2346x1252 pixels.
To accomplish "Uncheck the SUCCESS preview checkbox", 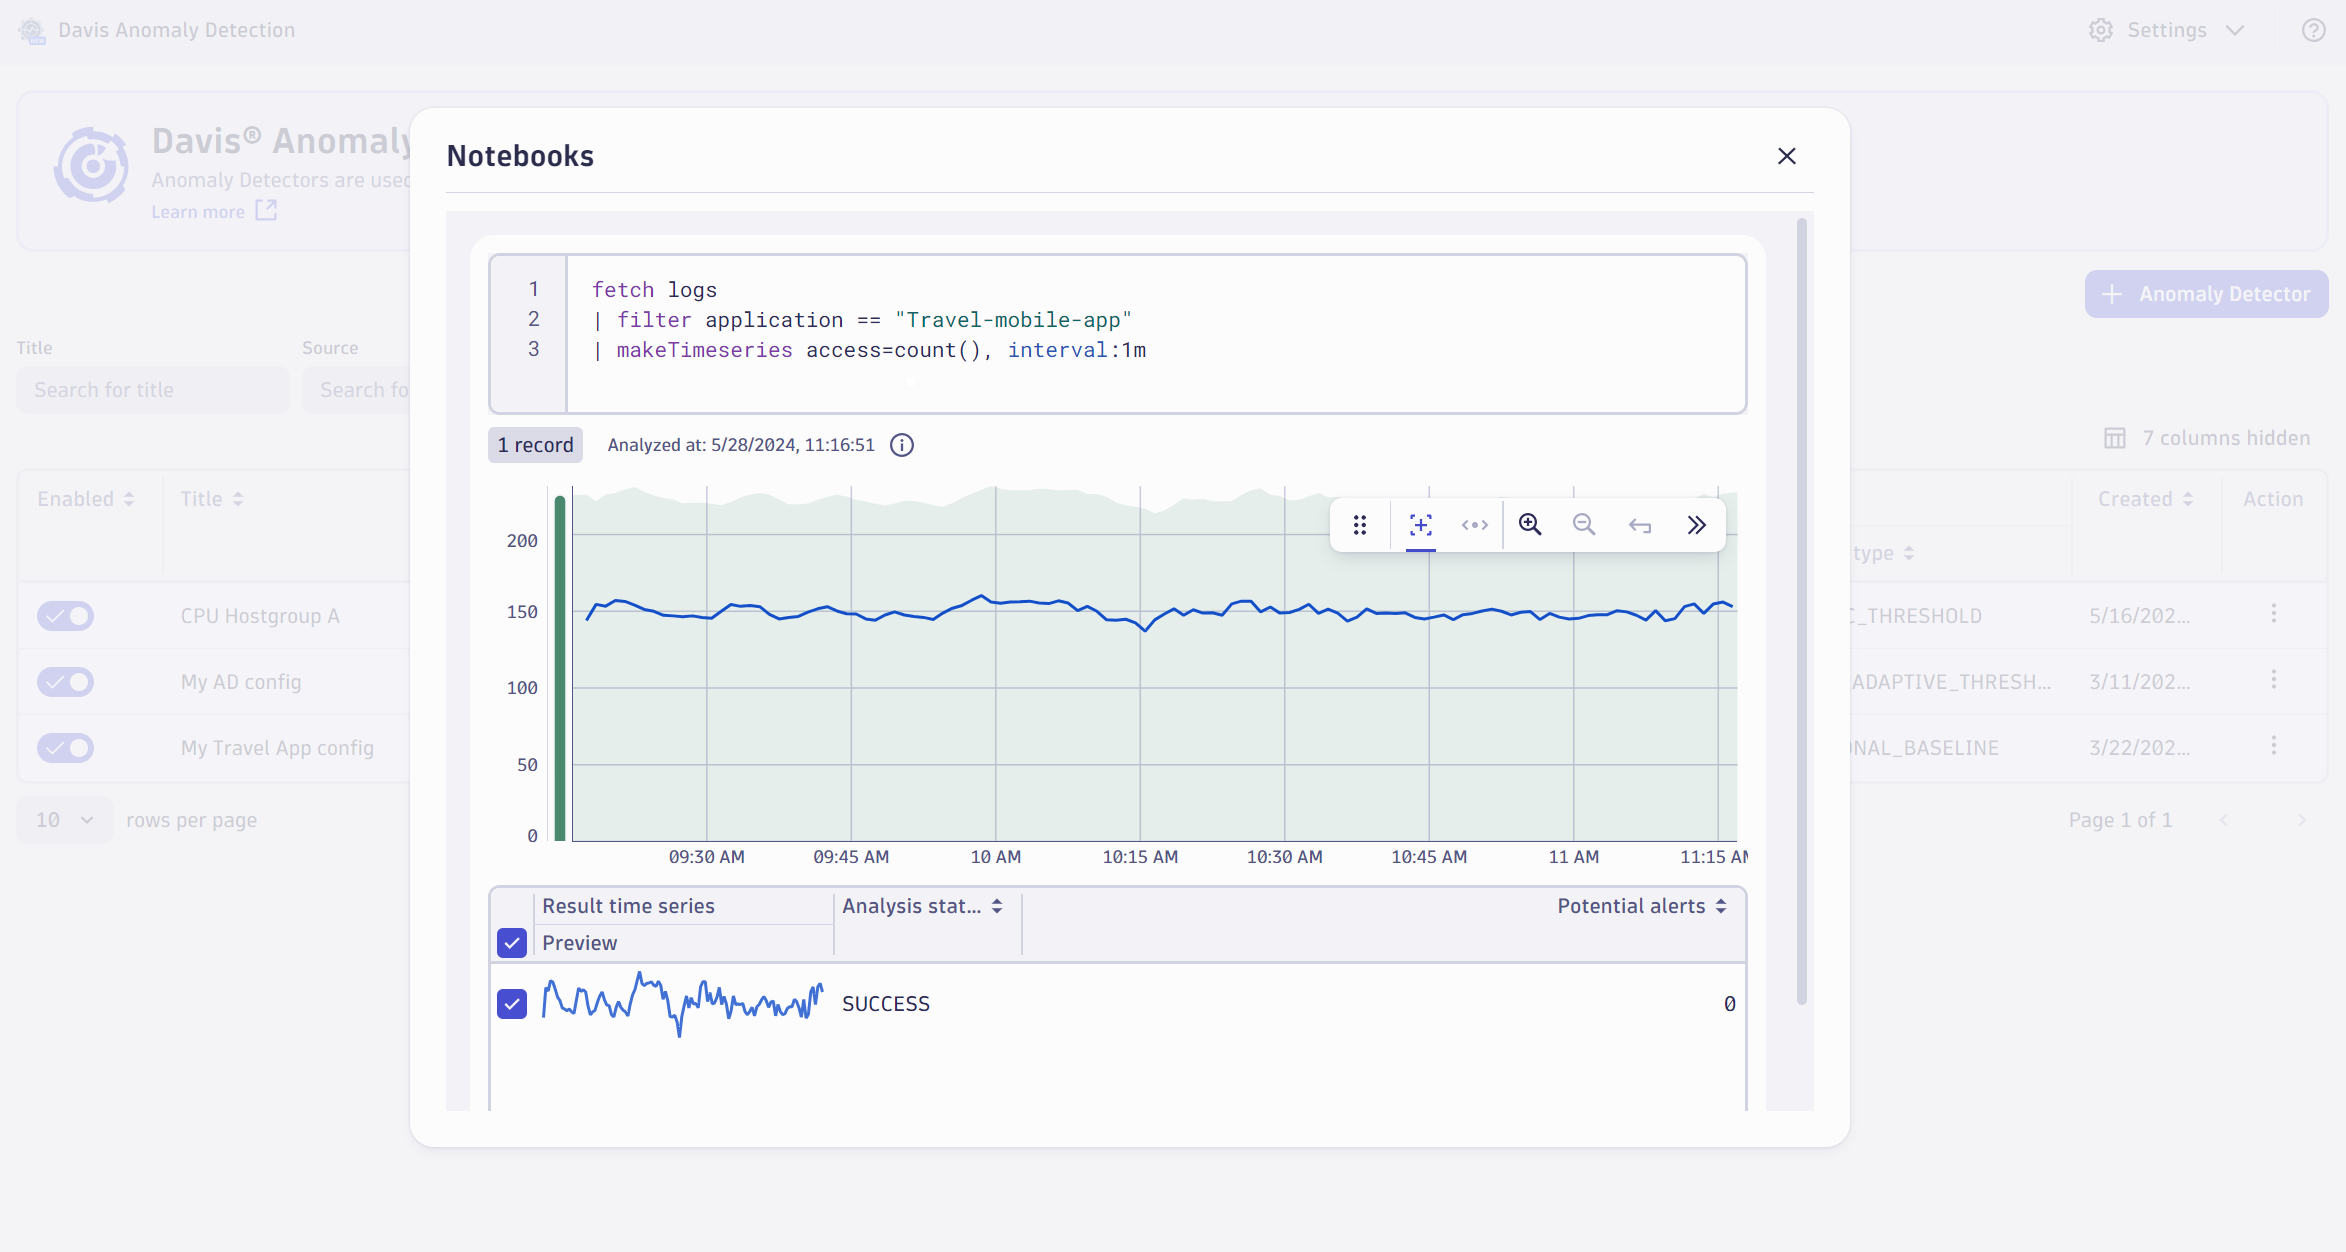I will (x=512, y=1003).
